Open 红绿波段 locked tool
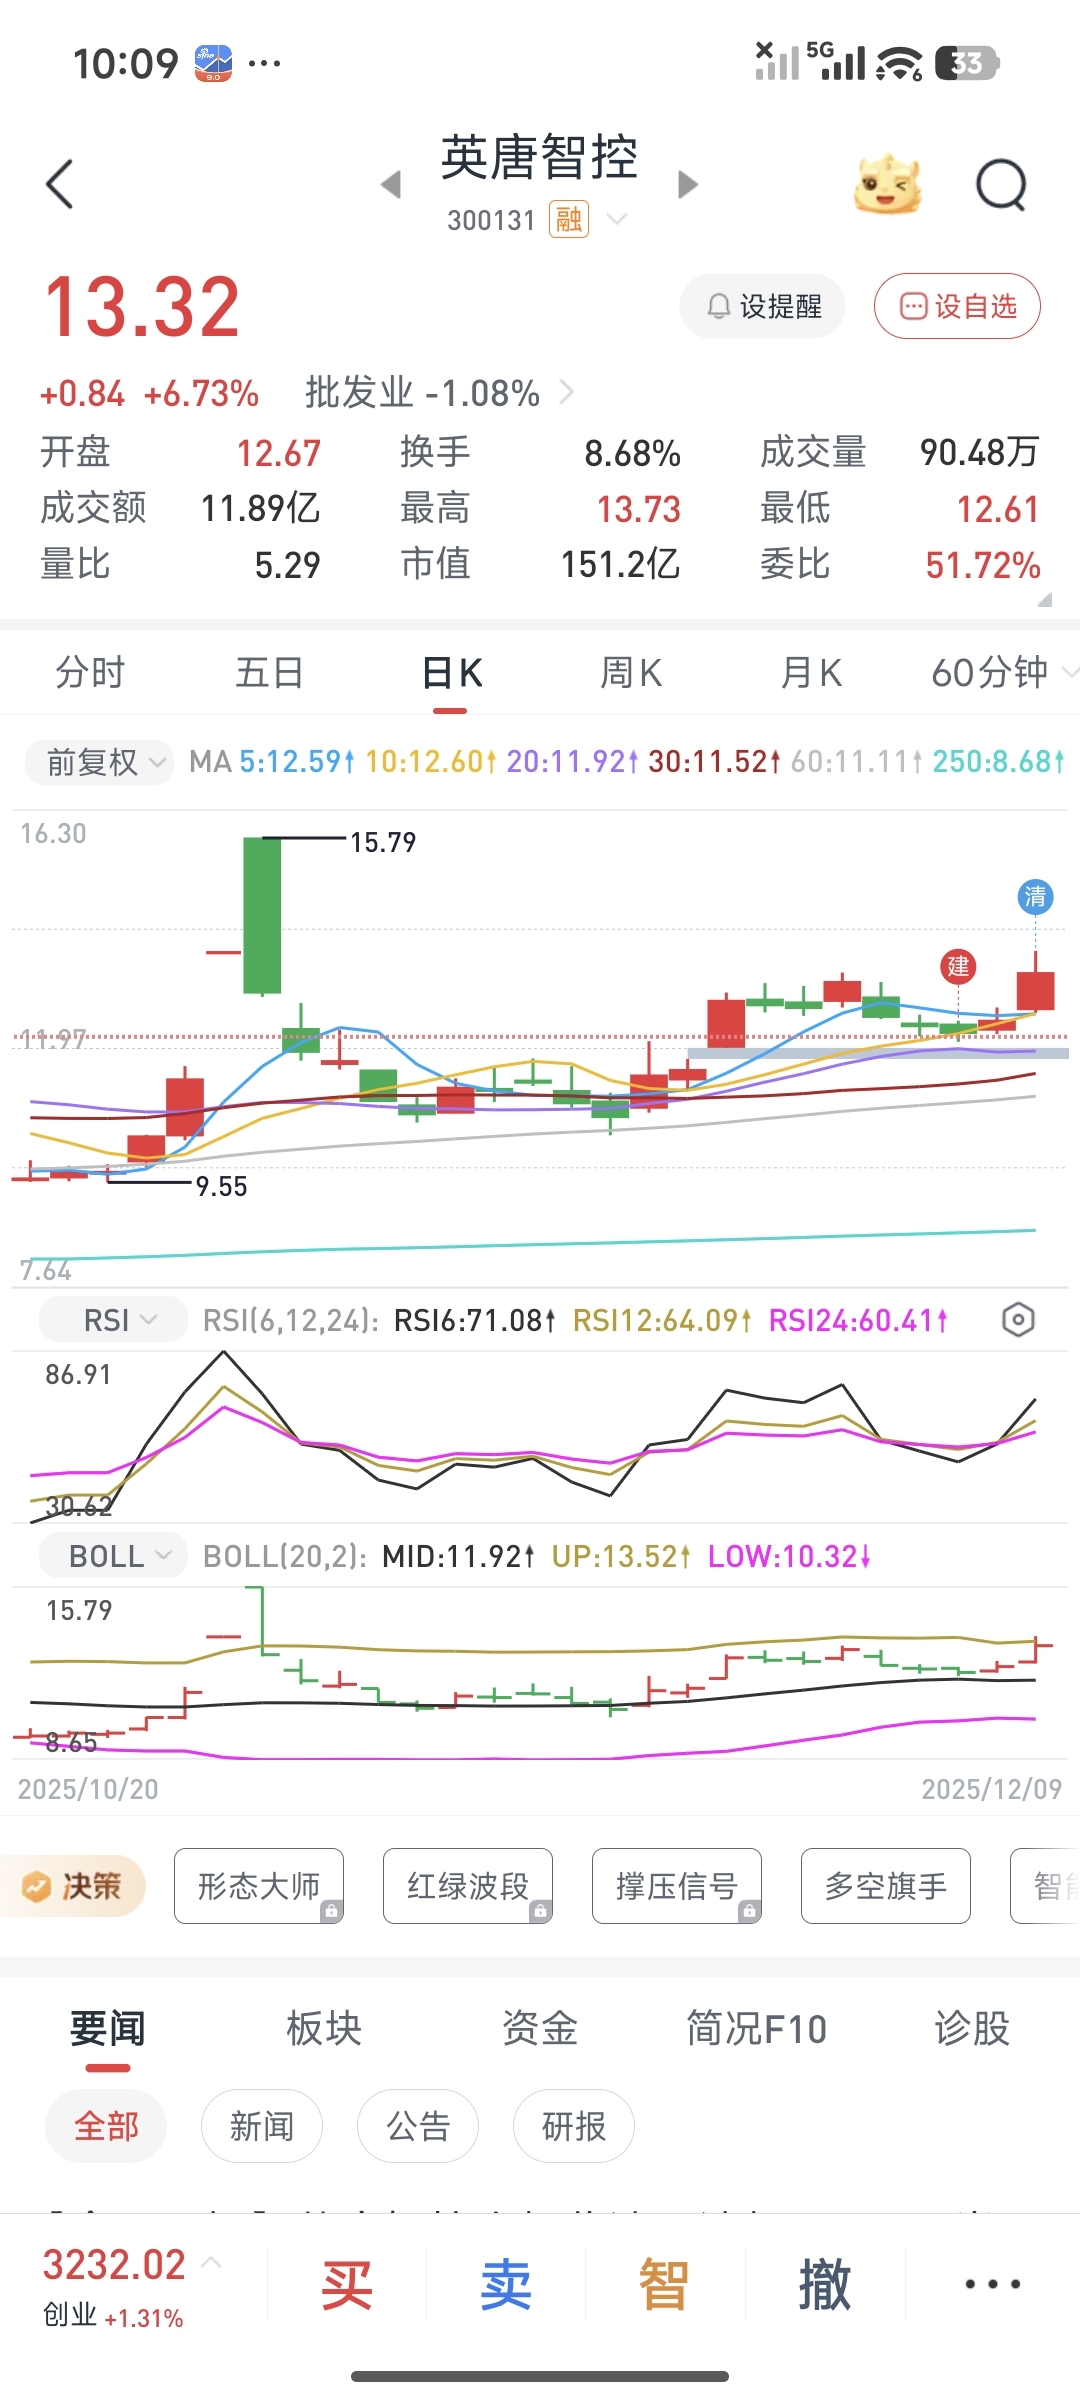Screen dimensions: 1080x2400 coord(468,1886)
